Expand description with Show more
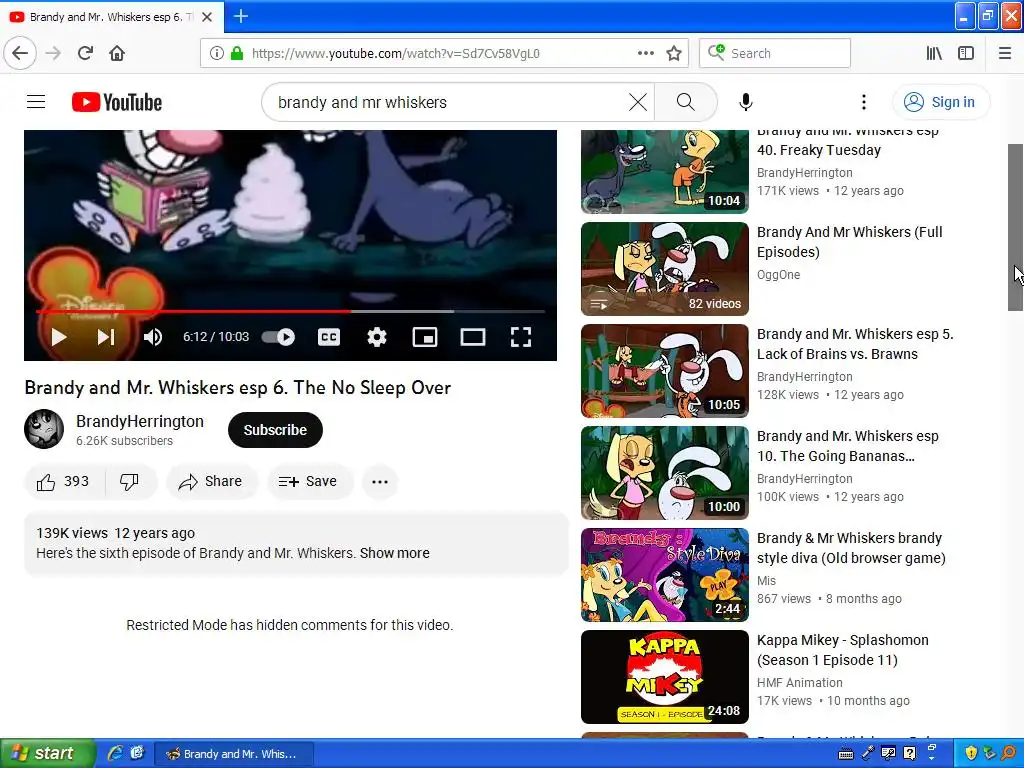Viewport: 1024px width, 768px height. [x=394, y=553]
